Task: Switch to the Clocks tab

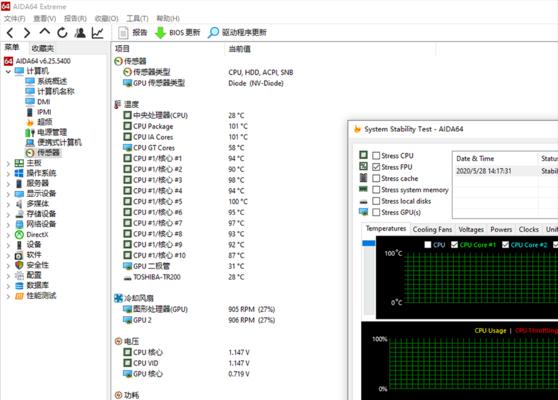Action: 528,230
